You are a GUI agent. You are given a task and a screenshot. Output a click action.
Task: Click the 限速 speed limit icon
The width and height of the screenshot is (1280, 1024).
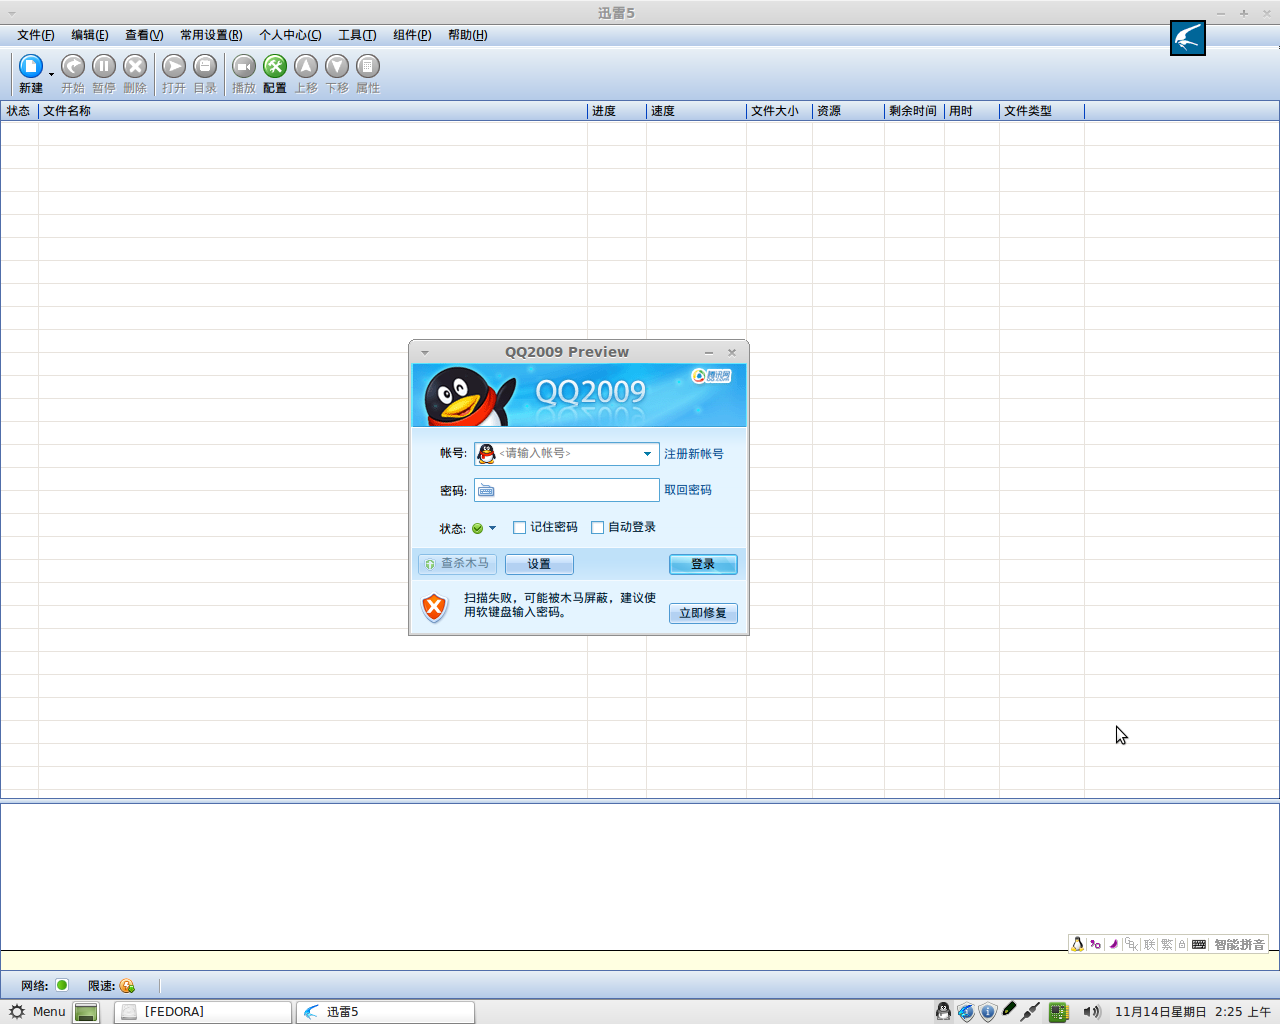[x=127, y=986]
